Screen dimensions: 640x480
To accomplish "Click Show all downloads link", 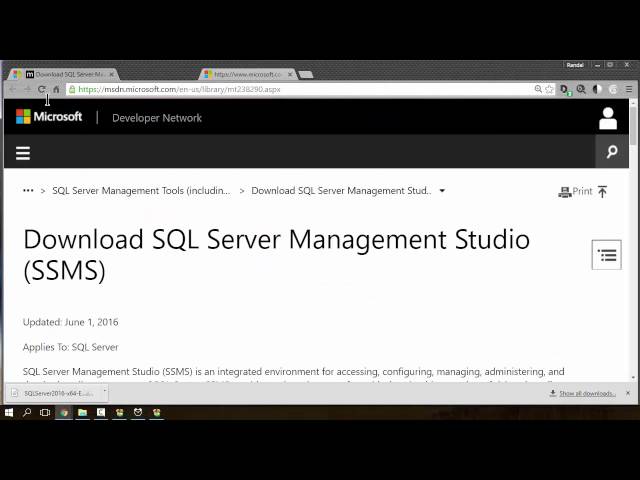I will [587, 393].
